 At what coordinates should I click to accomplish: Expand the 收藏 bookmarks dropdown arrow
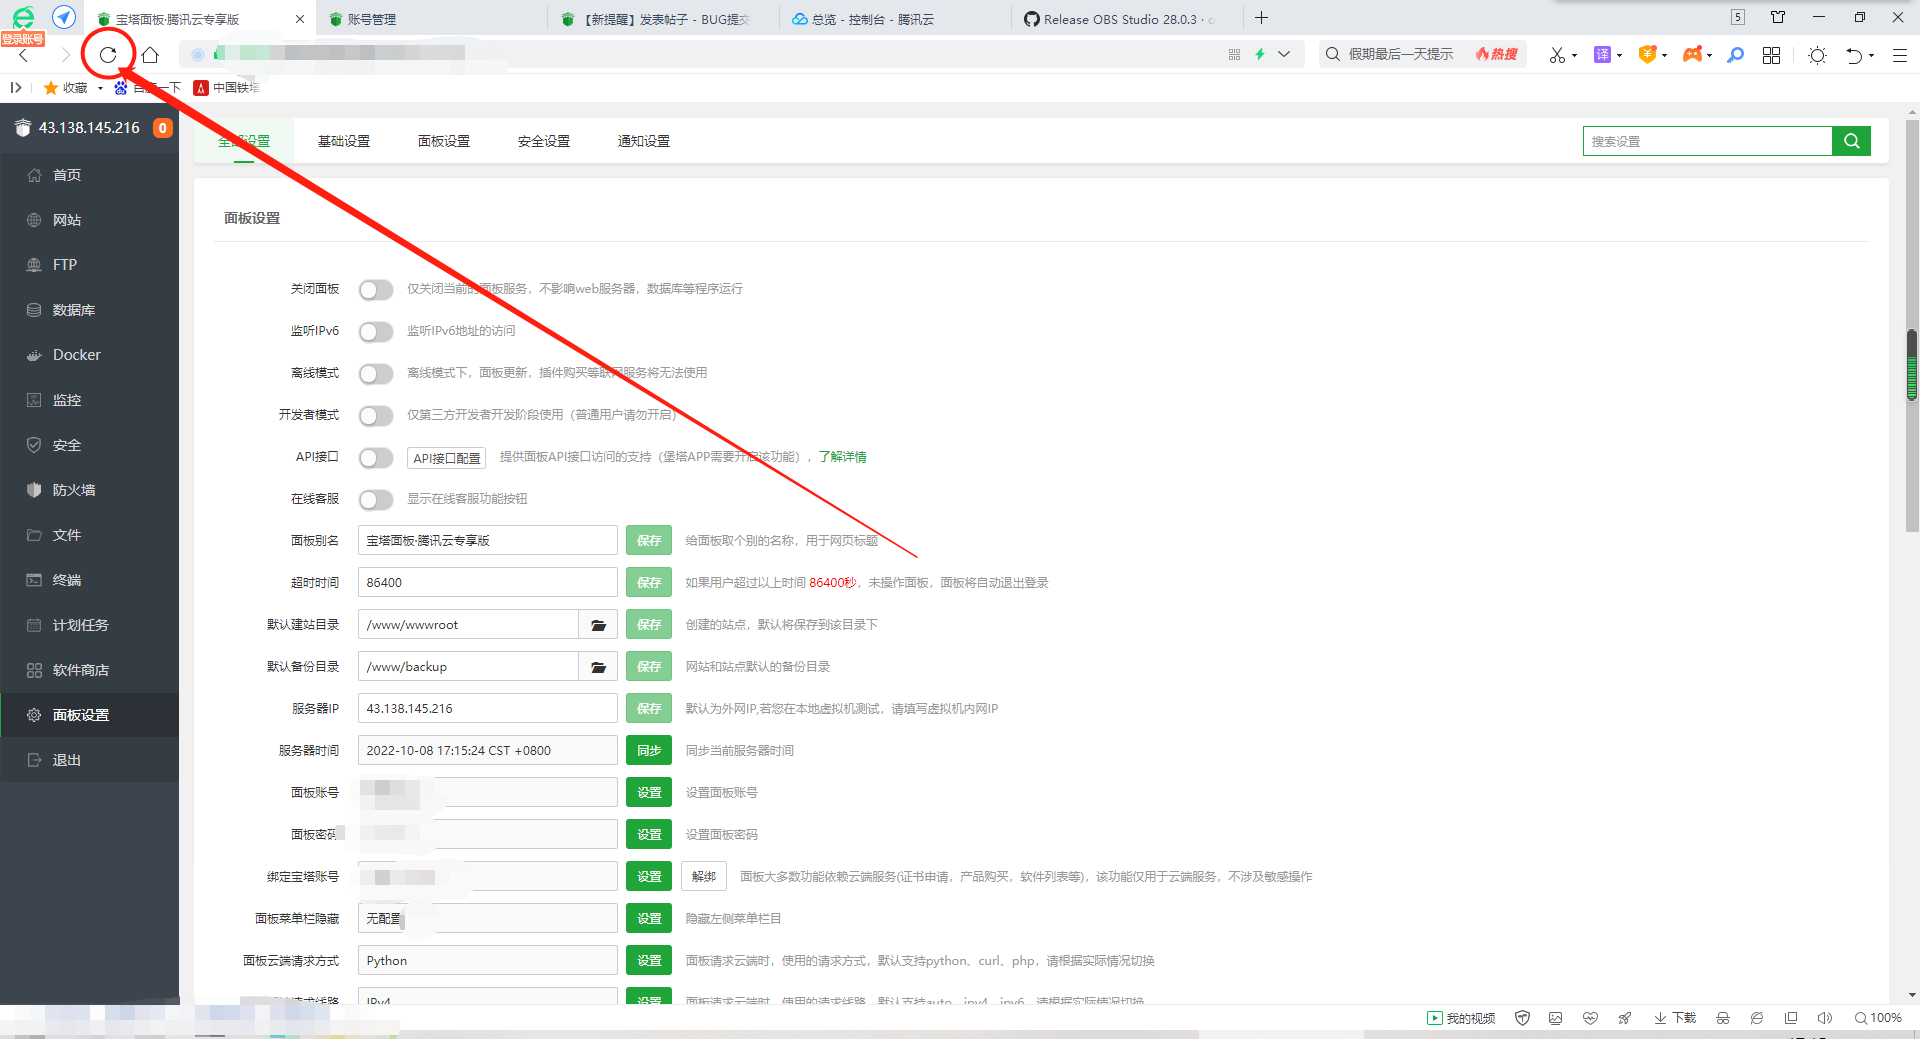coord(100,88)
